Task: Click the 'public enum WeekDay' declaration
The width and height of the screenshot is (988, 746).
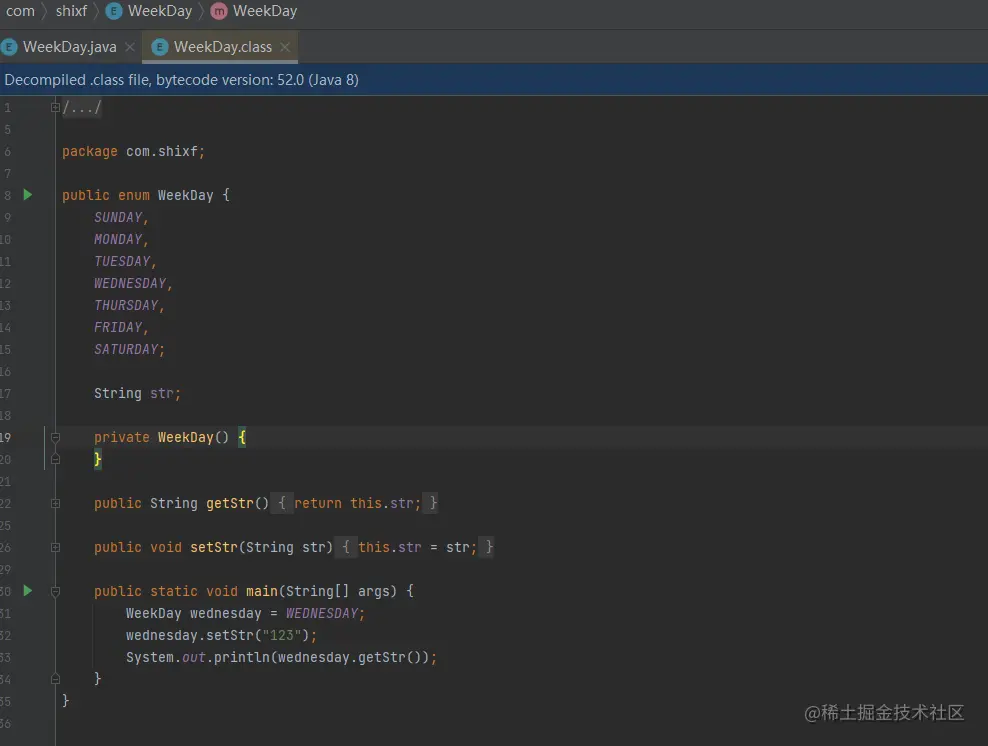Action: click(x=137, y=195)
